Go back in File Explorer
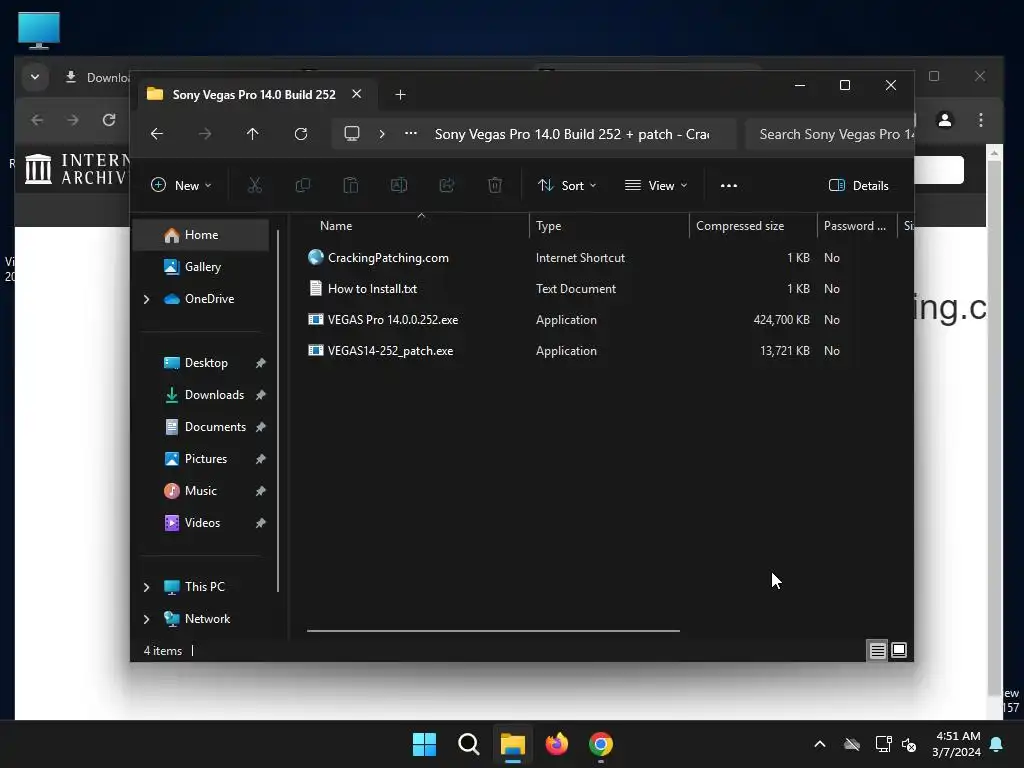The image size is (1024, 768). pos(157,134)
